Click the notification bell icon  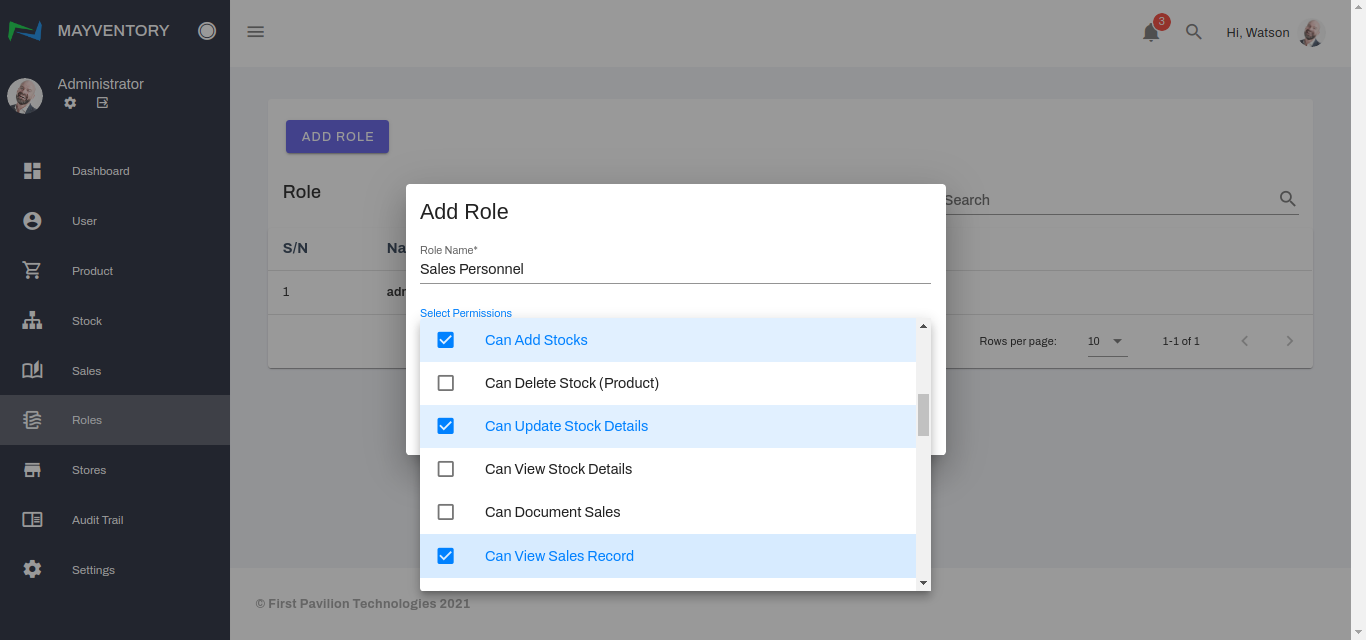[1151, 32]
